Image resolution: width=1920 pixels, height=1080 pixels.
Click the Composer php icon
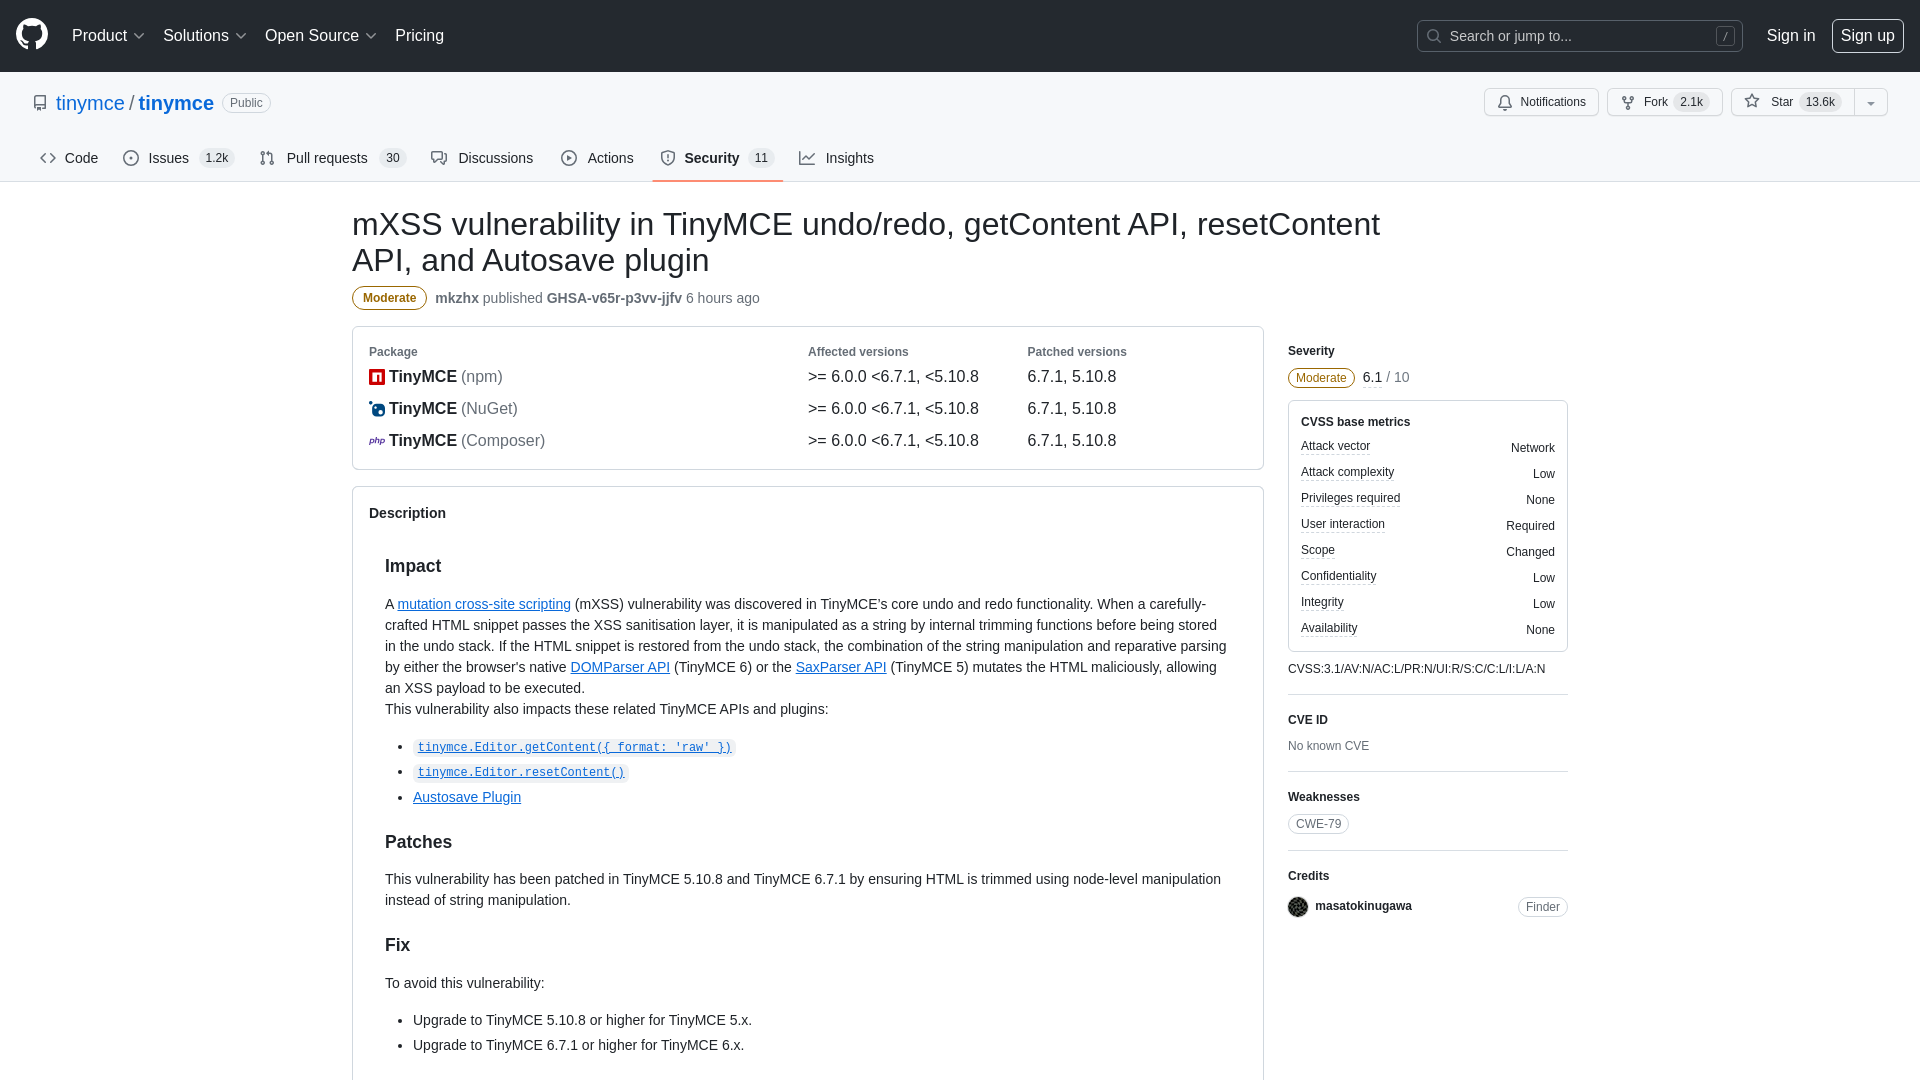click(x=377, y=441)
